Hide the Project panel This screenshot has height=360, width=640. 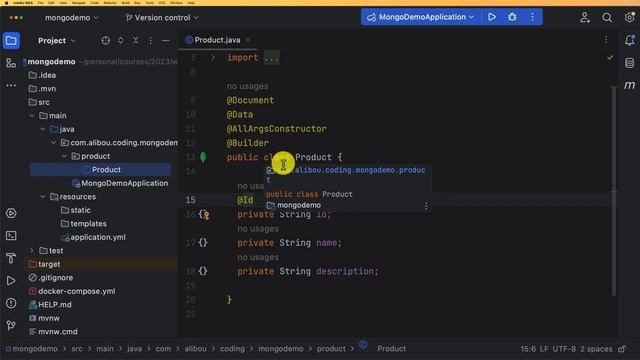(165, 40)
